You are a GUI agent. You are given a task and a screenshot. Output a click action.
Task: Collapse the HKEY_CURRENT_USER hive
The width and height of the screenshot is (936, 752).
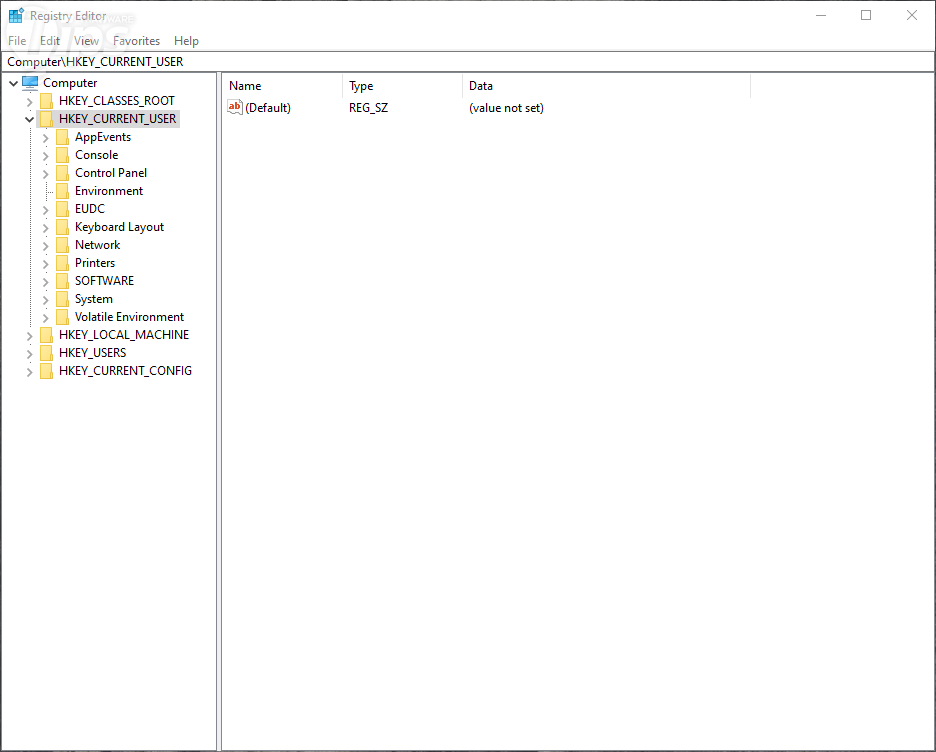click(x=29, y=119)
